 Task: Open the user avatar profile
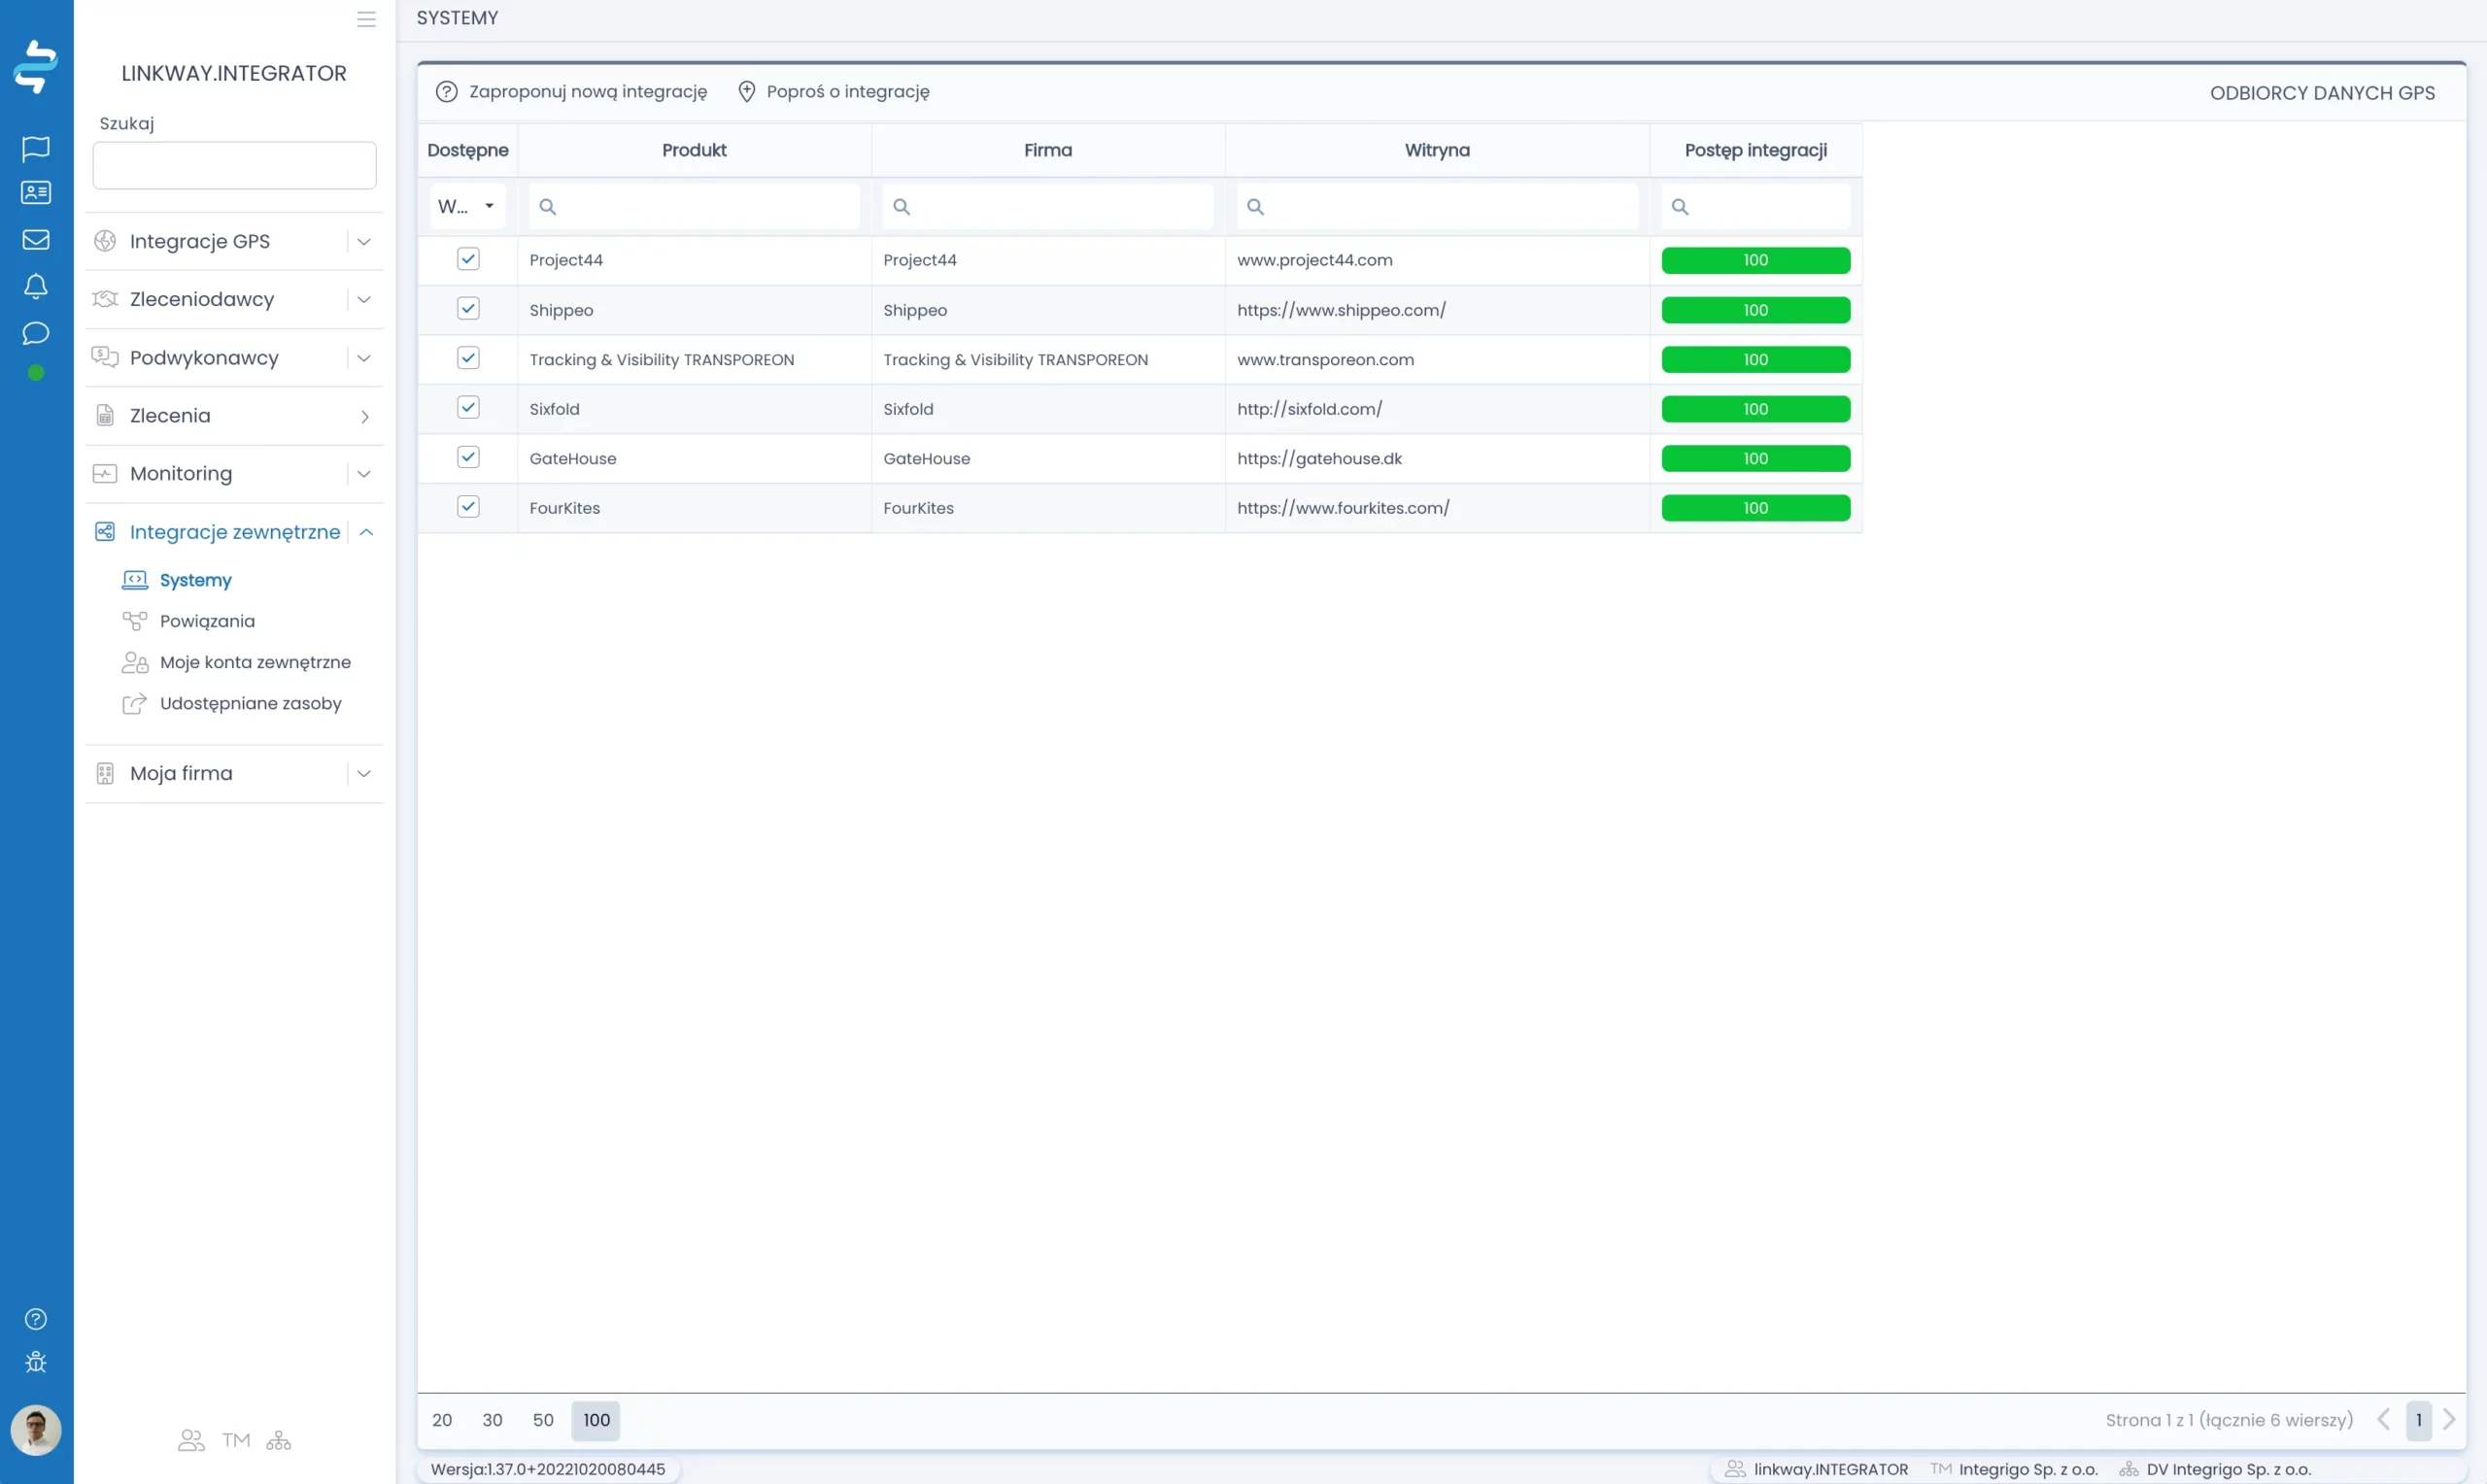36,1430
